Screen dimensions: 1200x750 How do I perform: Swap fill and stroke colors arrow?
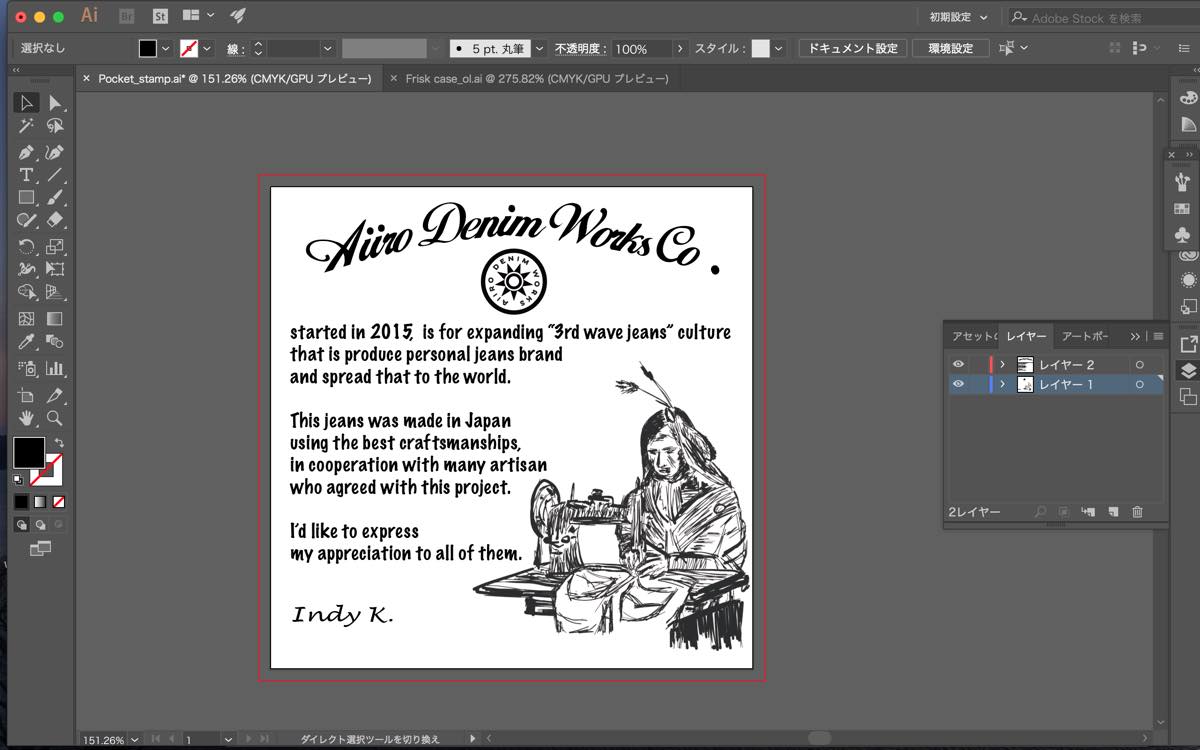59,442
